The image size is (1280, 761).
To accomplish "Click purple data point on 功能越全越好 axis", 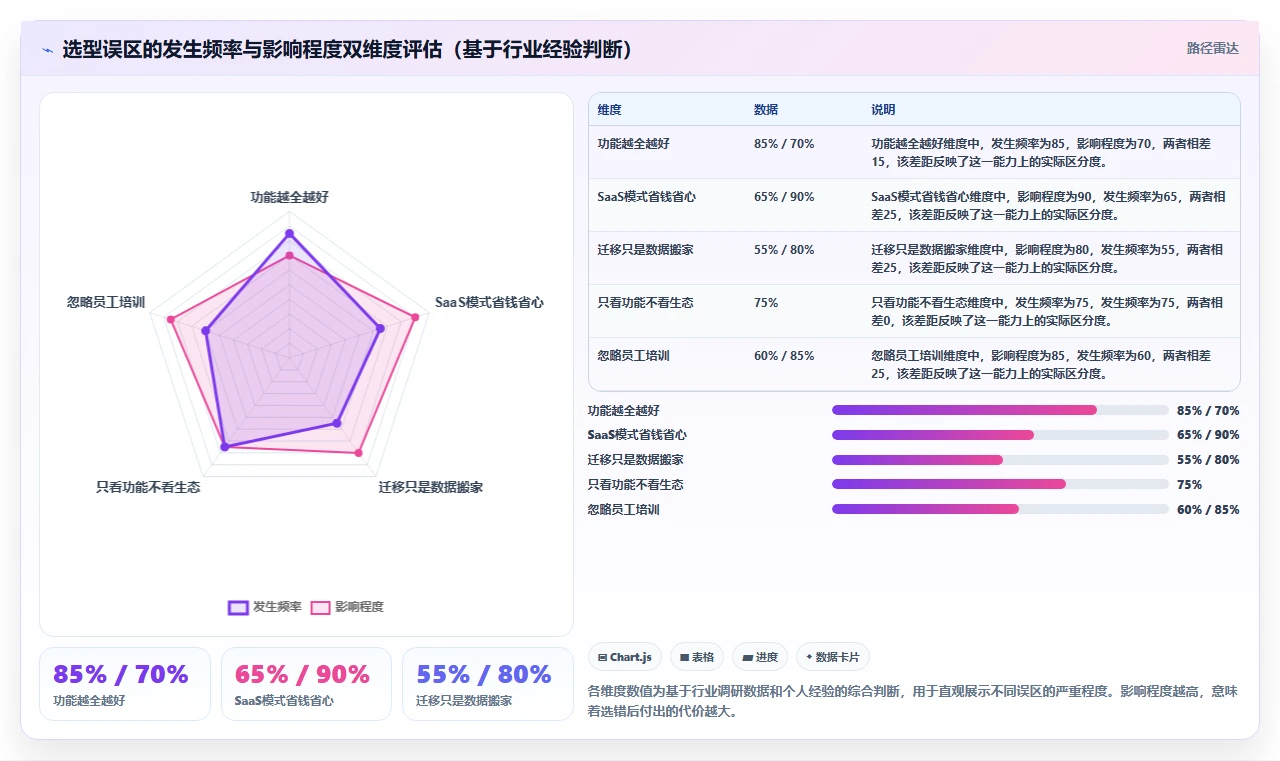I will point(289,233).
